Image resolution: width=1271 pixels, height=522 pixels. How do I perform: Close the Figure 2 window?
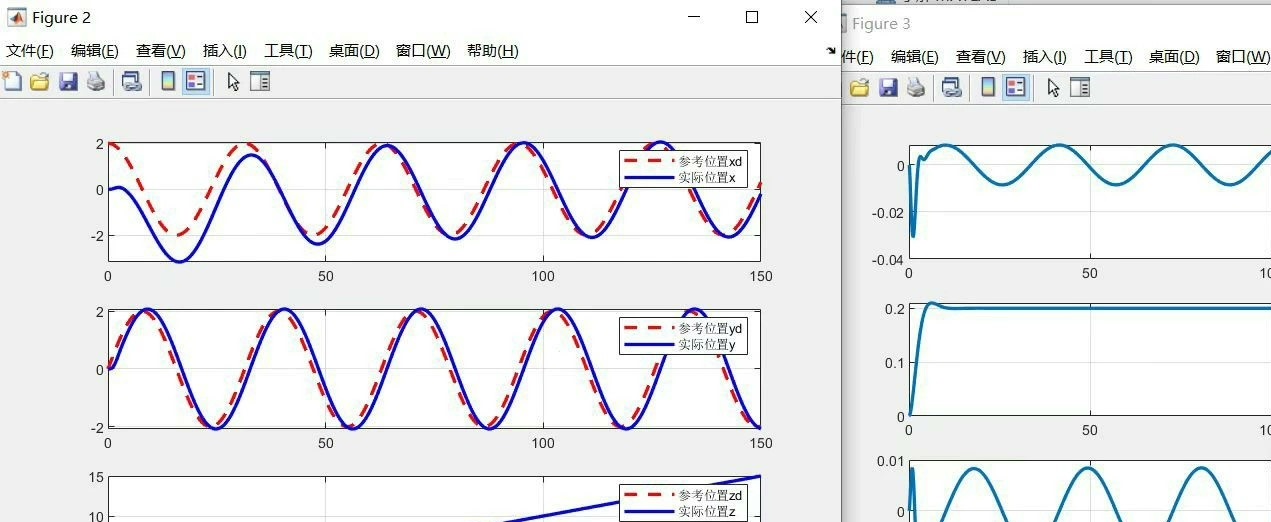[811, 17]
